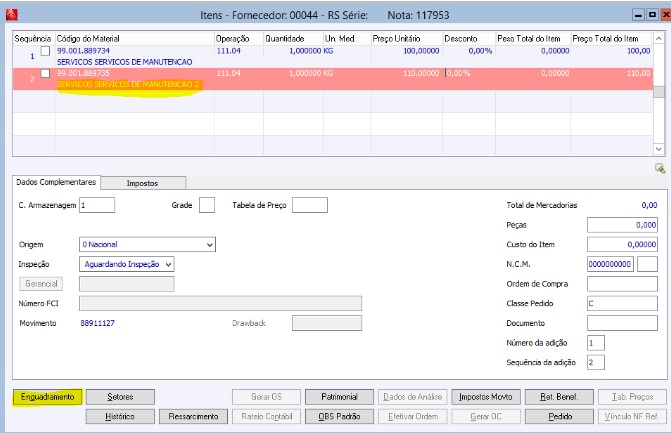Screen dimensions: 671x433
Task: Click the OBS Padrão button
Action: coord(339,416)
